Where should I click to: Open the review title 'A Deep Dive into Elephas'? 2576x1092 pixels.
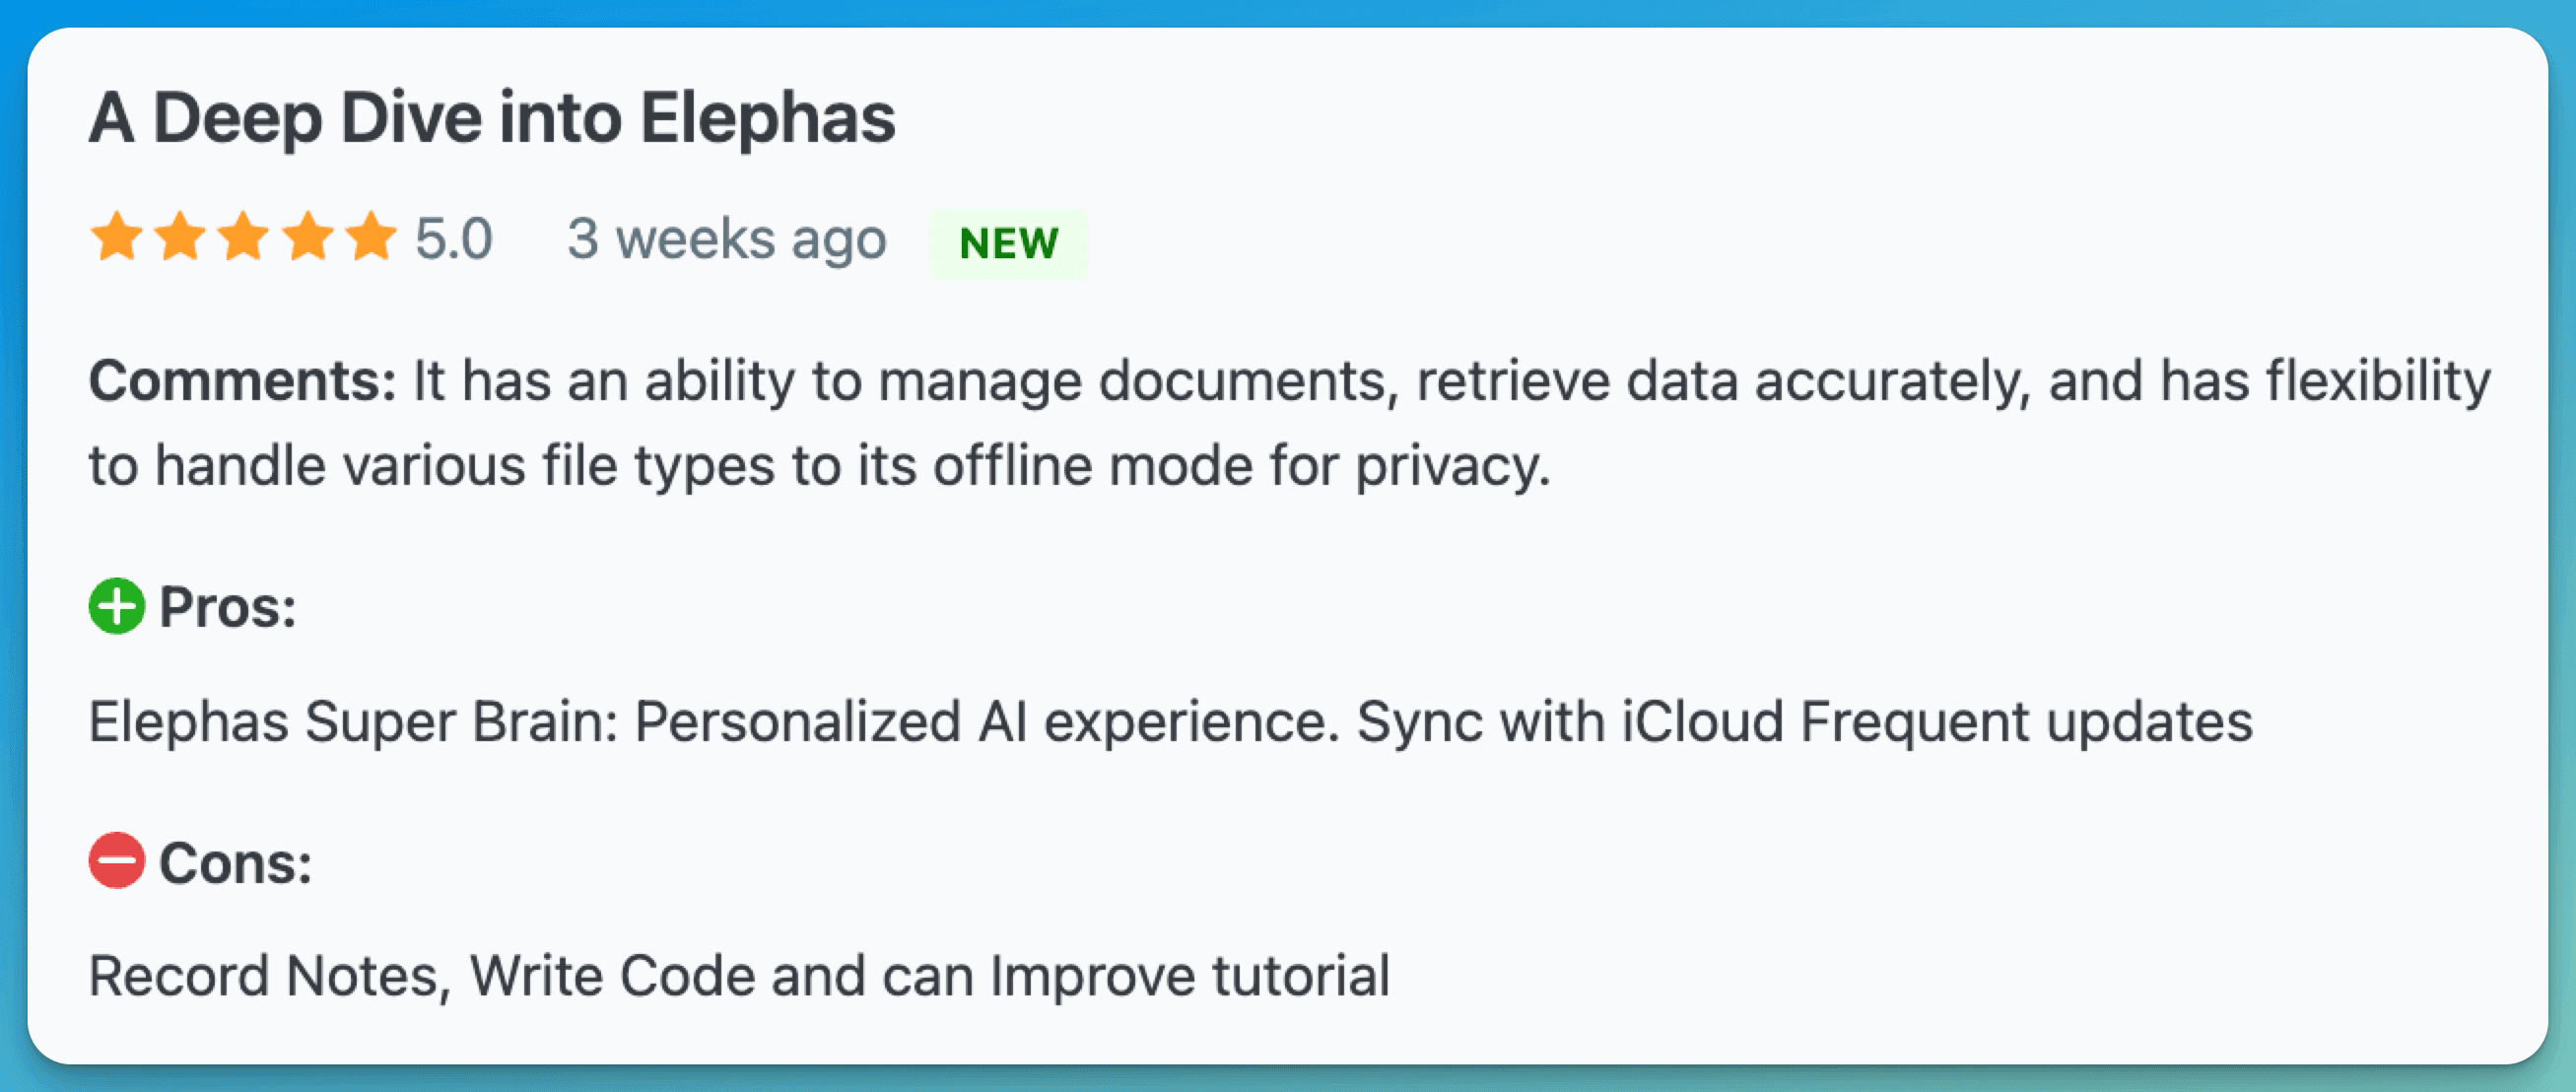(492, 117)
